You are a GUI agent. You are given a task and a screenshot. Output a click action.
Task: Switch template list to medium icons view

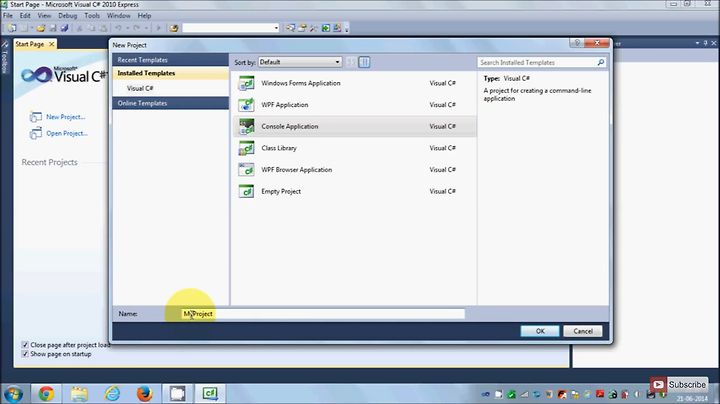[364, 62]
